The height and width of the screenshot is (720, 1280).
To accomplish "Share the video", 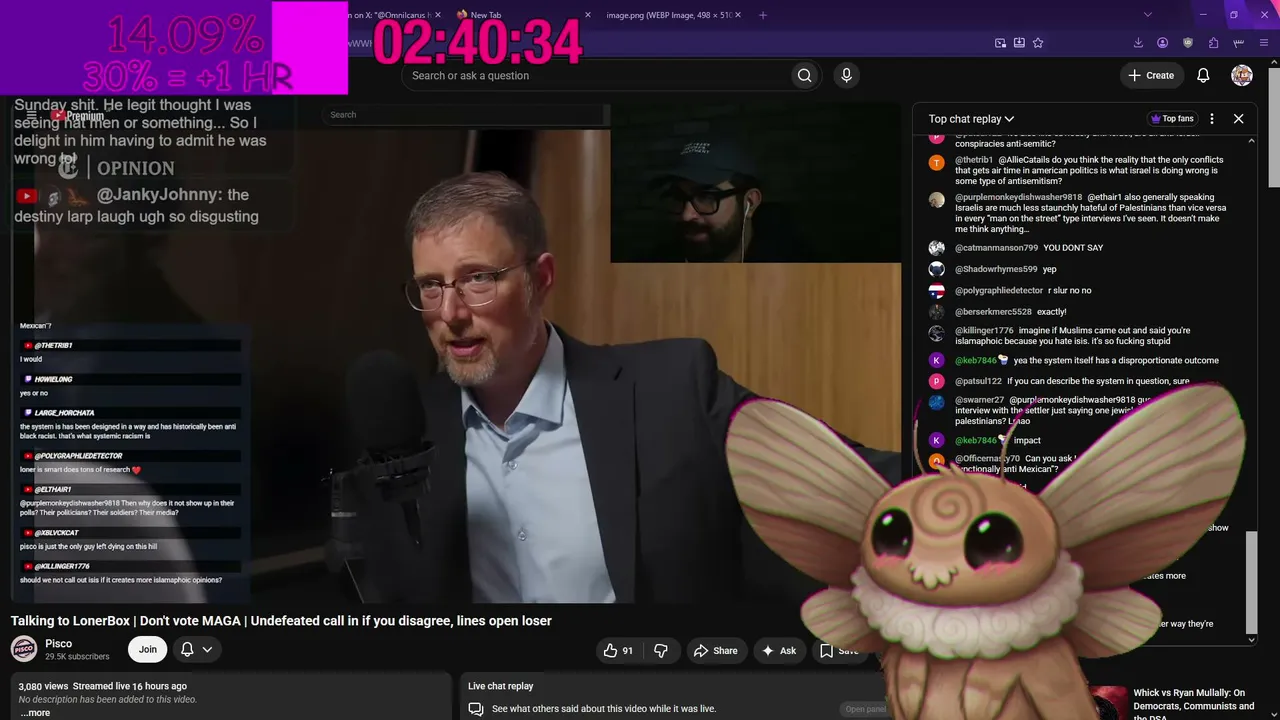I will click(715, 650).
